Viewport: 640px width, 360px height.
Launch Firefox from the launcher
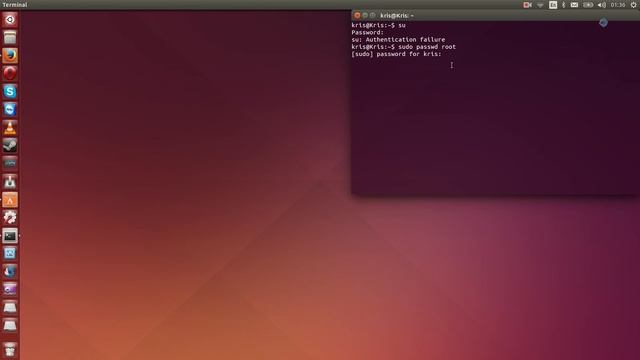tap(10, 56)
